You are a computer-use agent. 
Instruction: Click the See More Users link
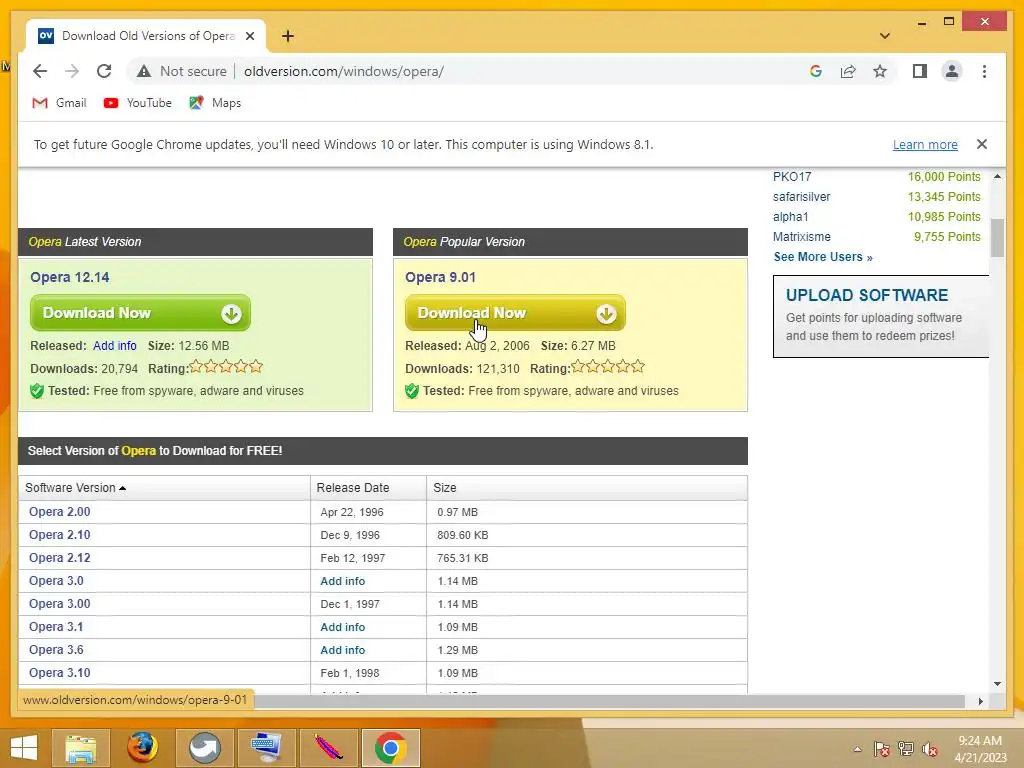tap(823, 257)
